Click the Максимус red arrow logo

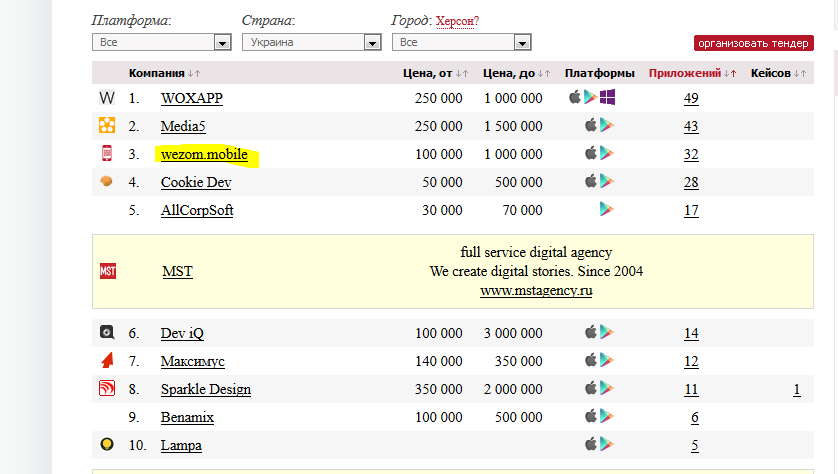coord(107,360)
